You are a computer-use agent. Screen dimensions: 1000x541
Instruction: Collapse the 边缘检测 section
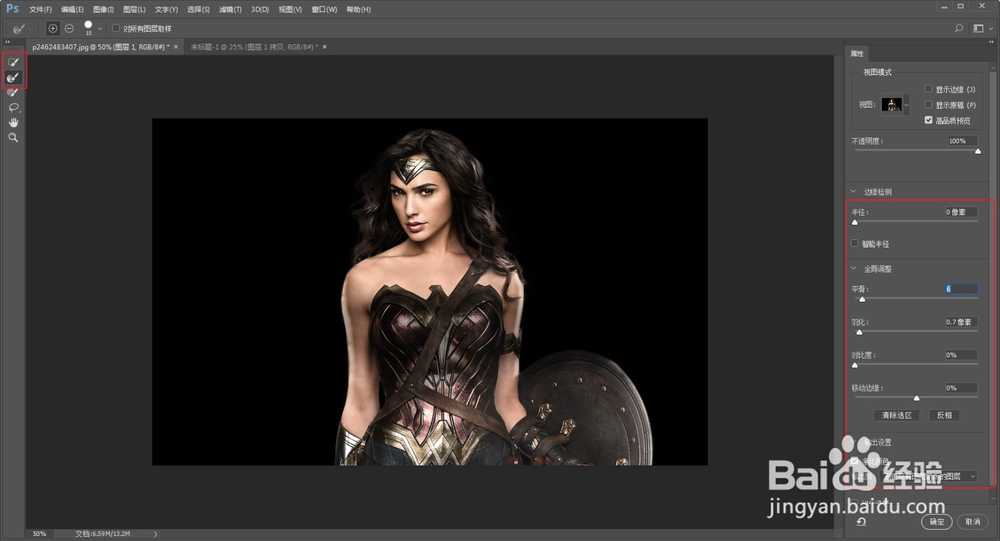point(853,191)
